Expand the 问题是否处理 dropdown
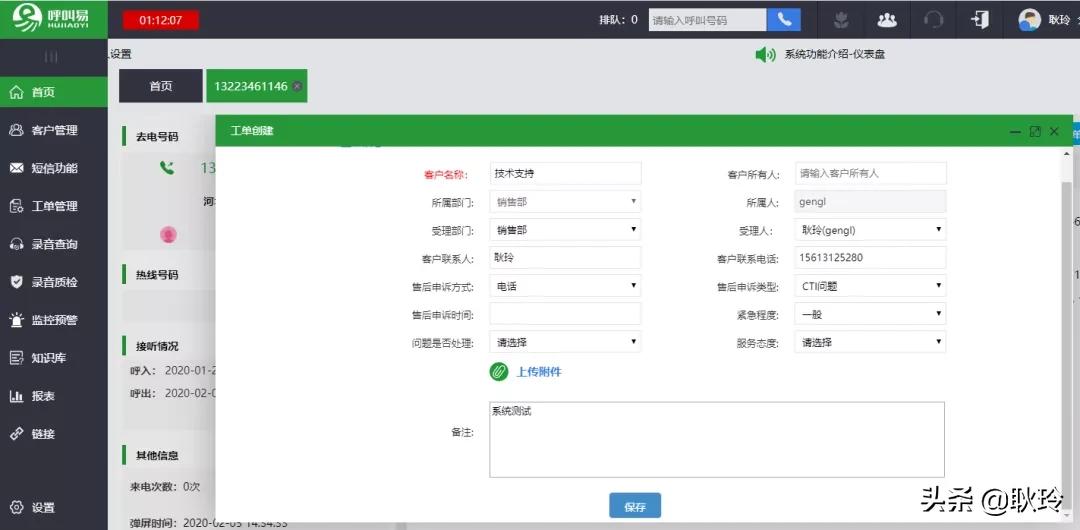Viewport: 1080px width, 530px height. [x=565, y=342]
